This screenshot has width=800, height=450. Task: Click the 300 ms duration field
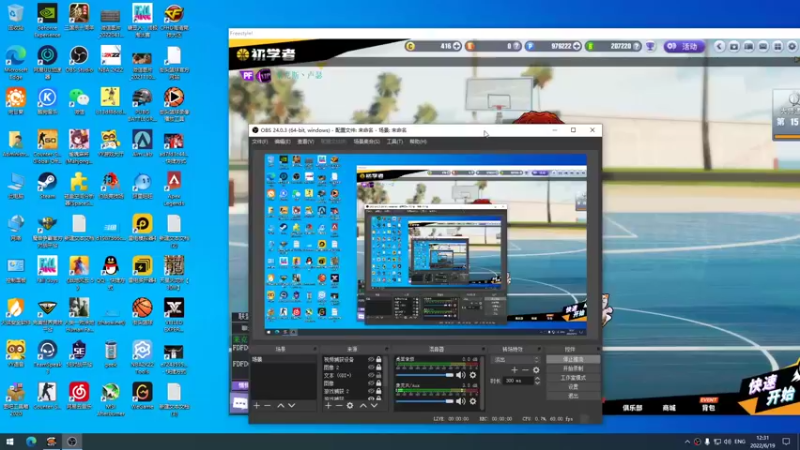point(518,381)
